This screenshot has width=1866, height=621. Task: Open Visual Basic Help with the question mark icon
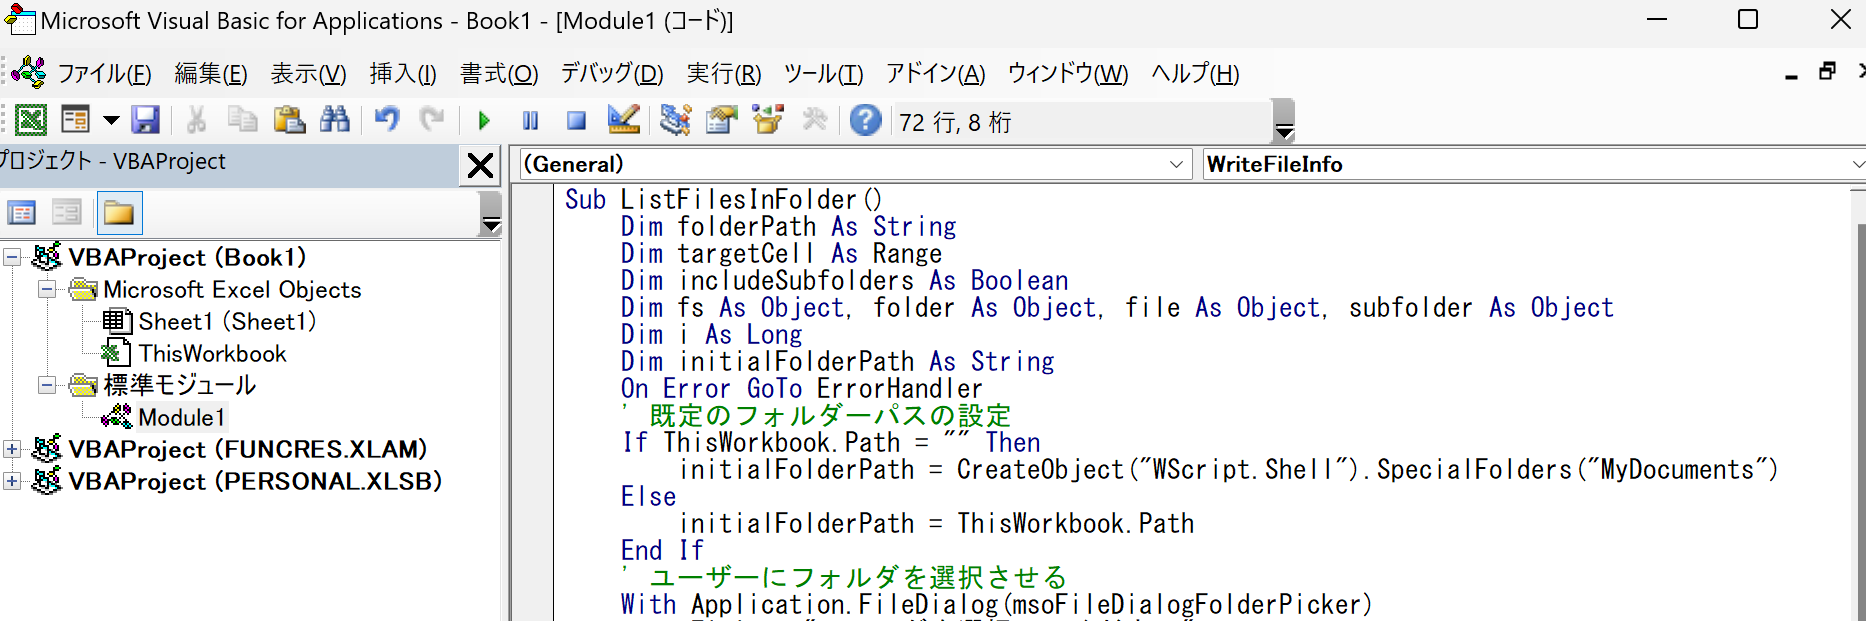865,121
